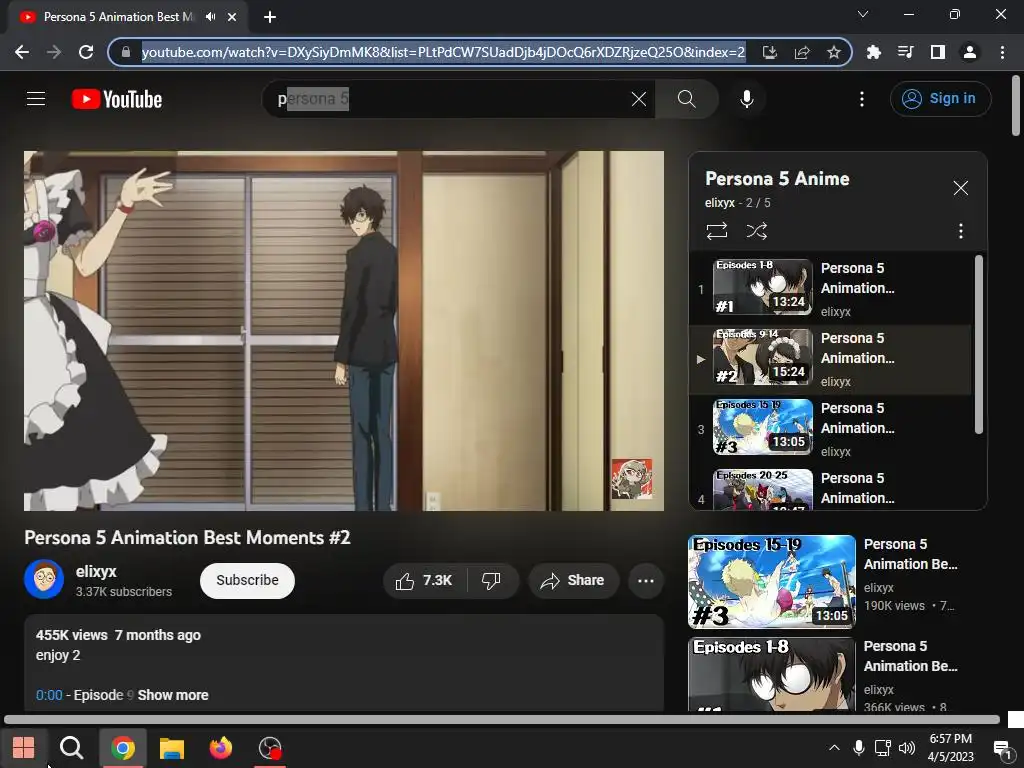Image resolution: width=1024 pixels, height=768 pixels.
Task: Open Chrome three-dot menu
Action: pyautogui.click(x=1002, y=52)
